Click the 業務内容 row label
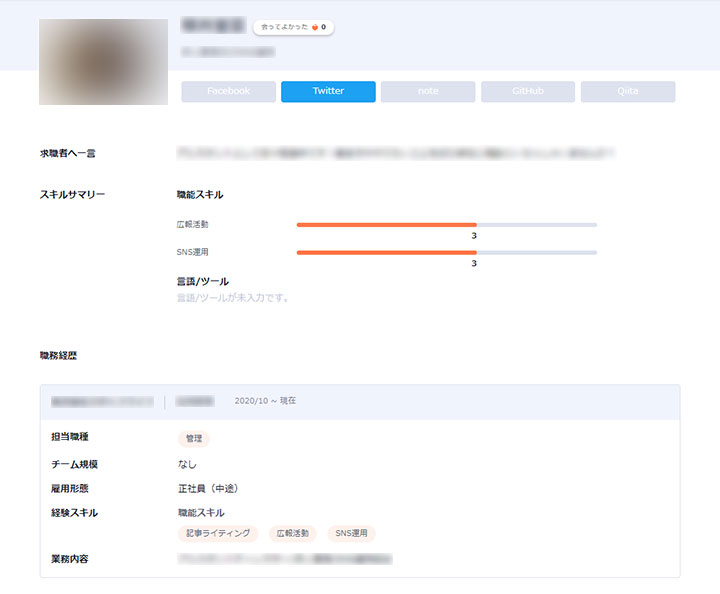 click(70, 559)
